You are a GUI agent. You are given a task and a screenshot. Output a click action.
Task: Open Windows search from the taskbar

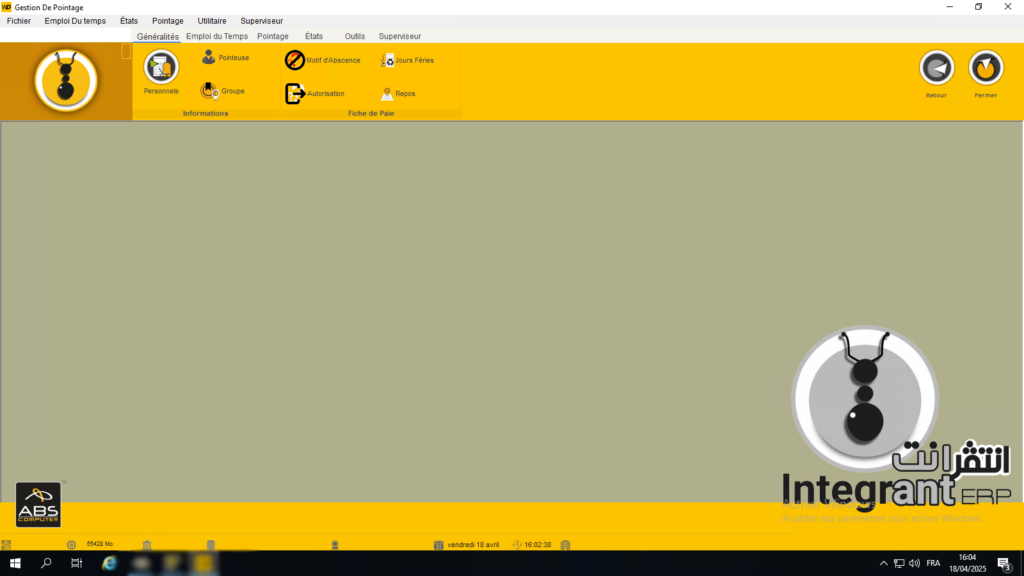click(x=46, y=563)
